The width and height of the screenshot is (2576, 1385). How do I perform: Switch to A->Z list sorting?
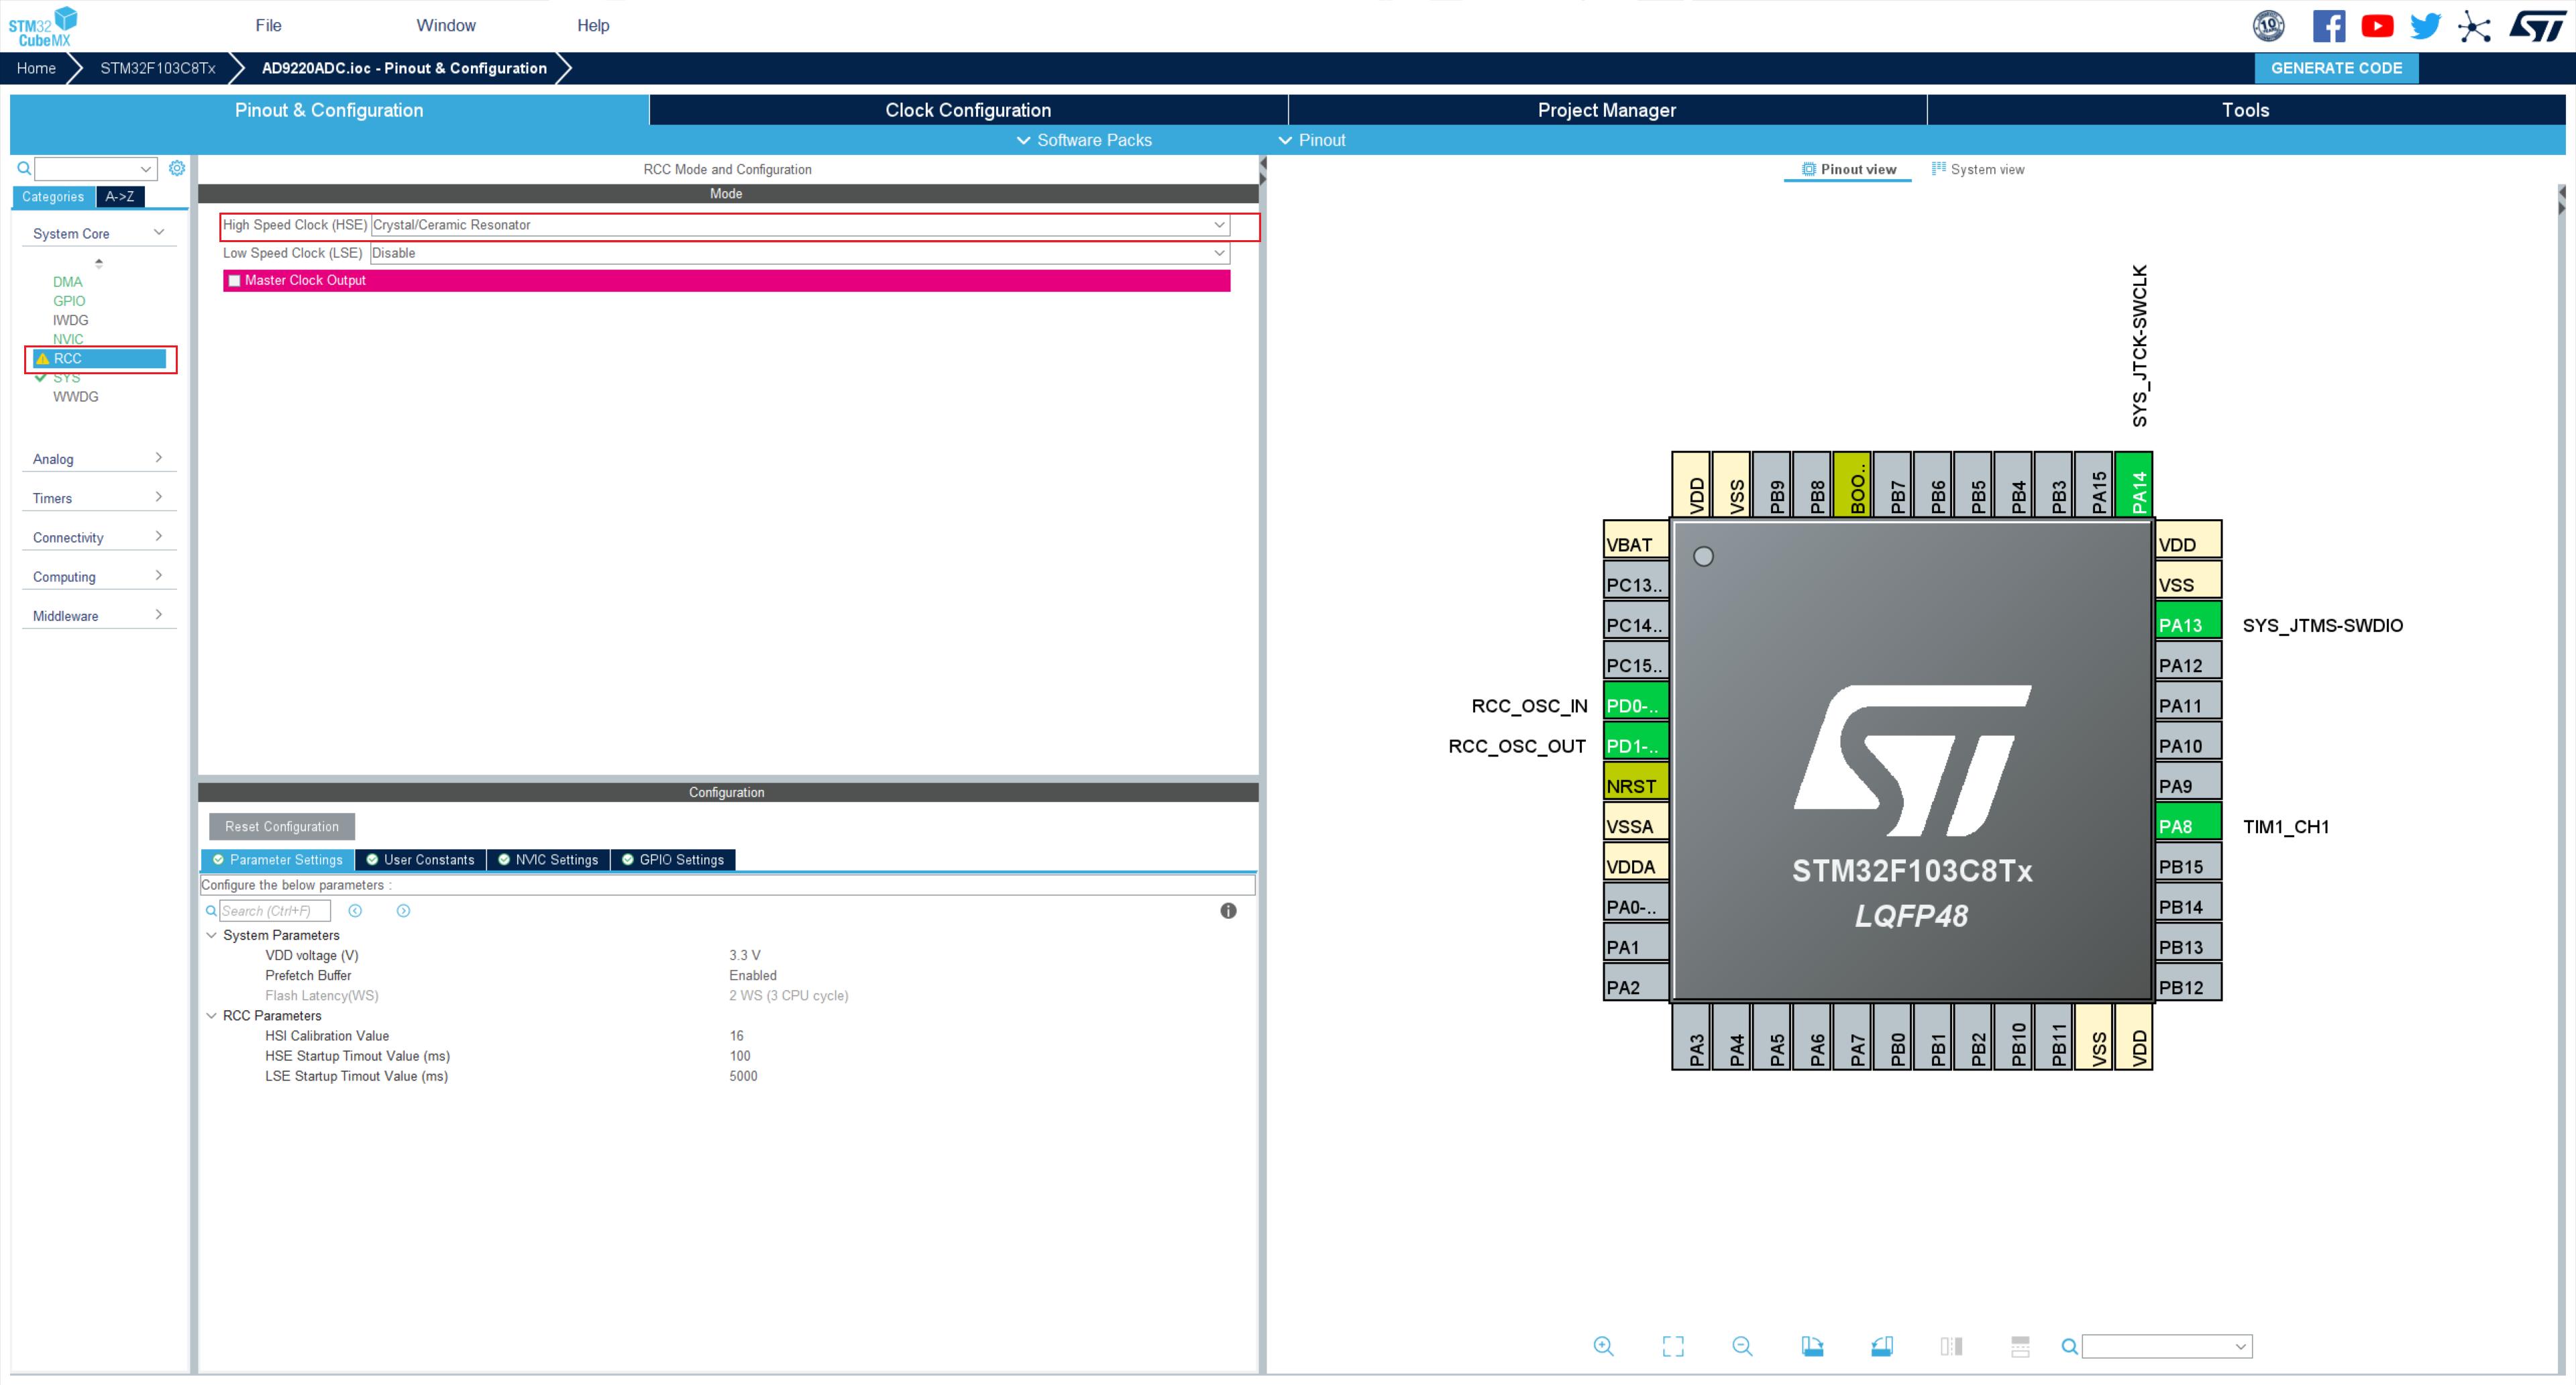tap(120, 196)
